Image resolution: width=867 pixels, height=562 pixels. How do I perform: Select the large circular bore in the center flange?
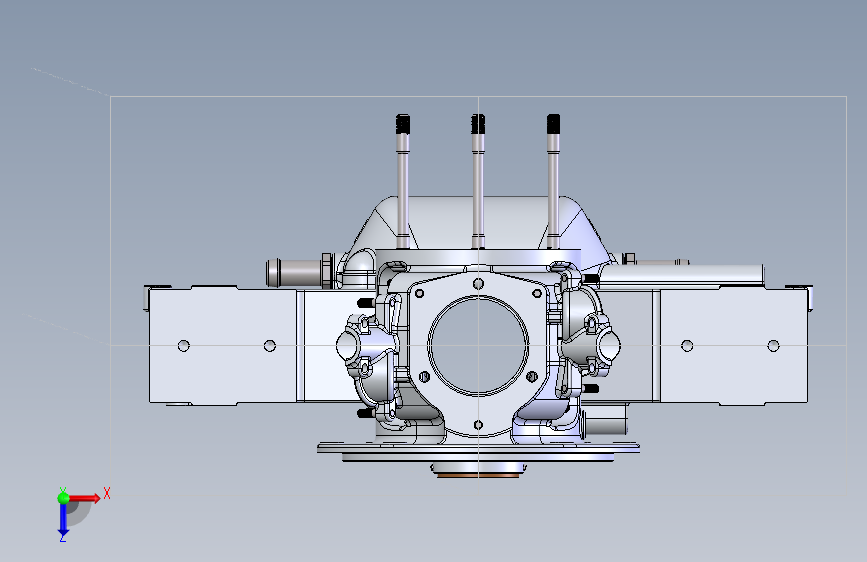point(478,345)
